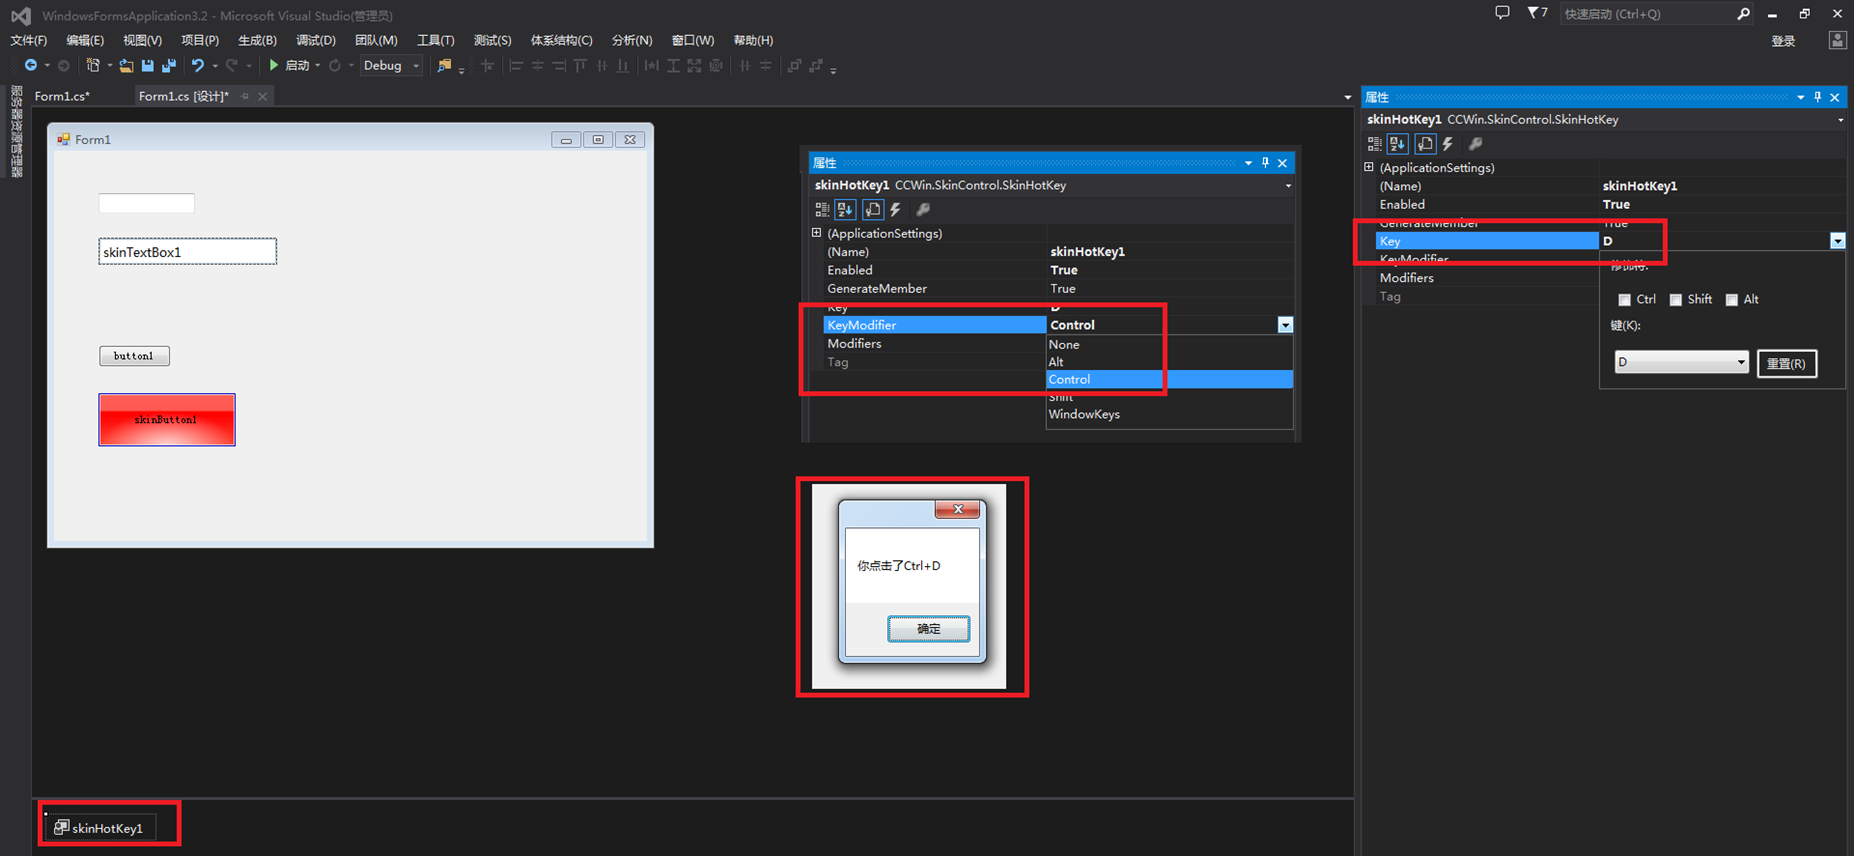The height and width of the screenshot is (856, 1854).
Task: Open the object selector dropdown in the docked right Properties panel
Action: (x=1840, y=120)
